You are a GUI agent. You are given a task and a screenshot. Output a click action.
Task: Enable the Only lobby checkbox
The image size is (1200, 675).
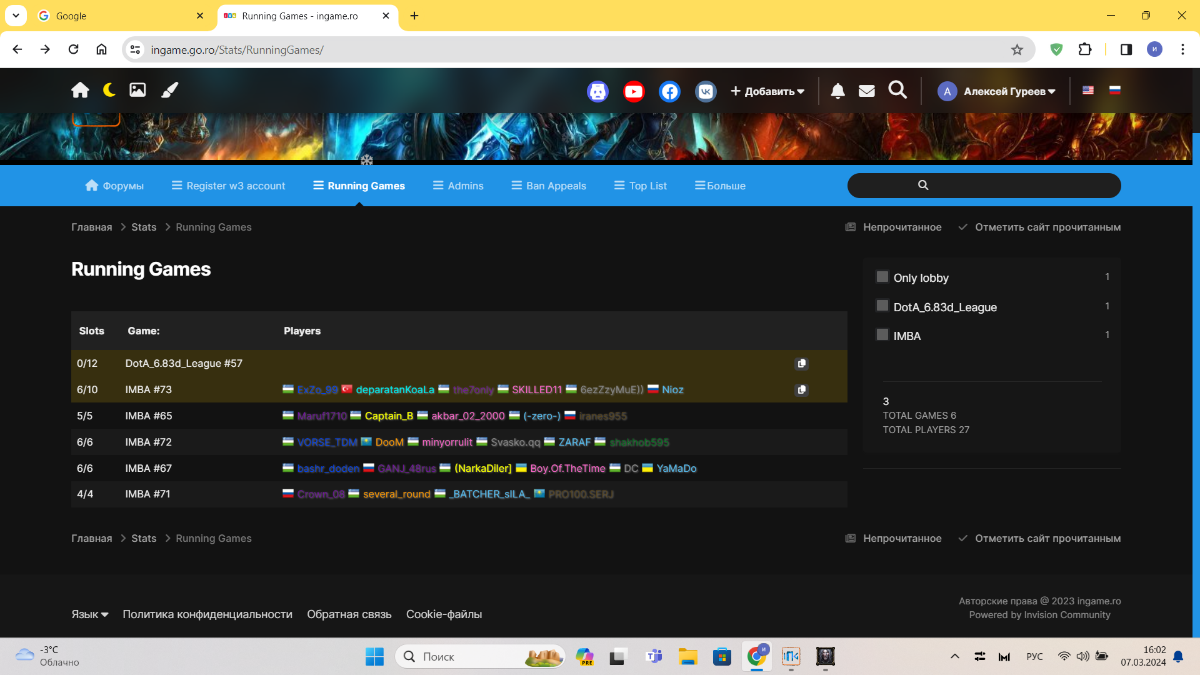pos(882,277)
